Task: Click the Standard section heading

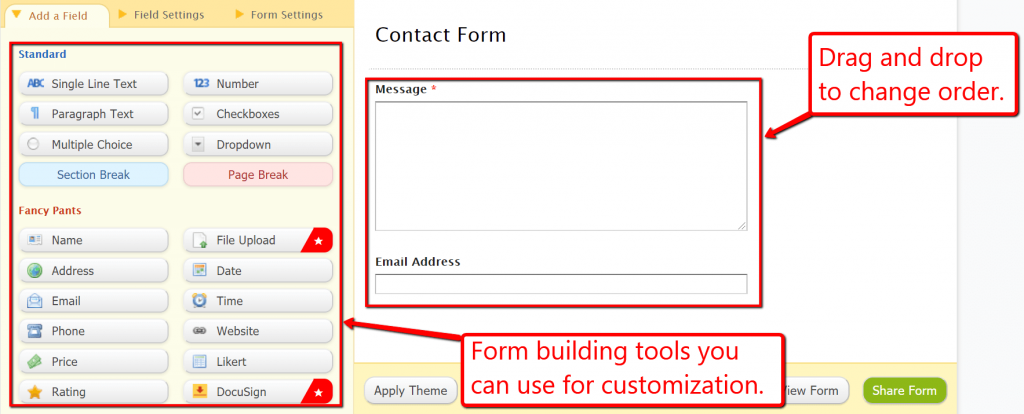Action: point(42,54)
